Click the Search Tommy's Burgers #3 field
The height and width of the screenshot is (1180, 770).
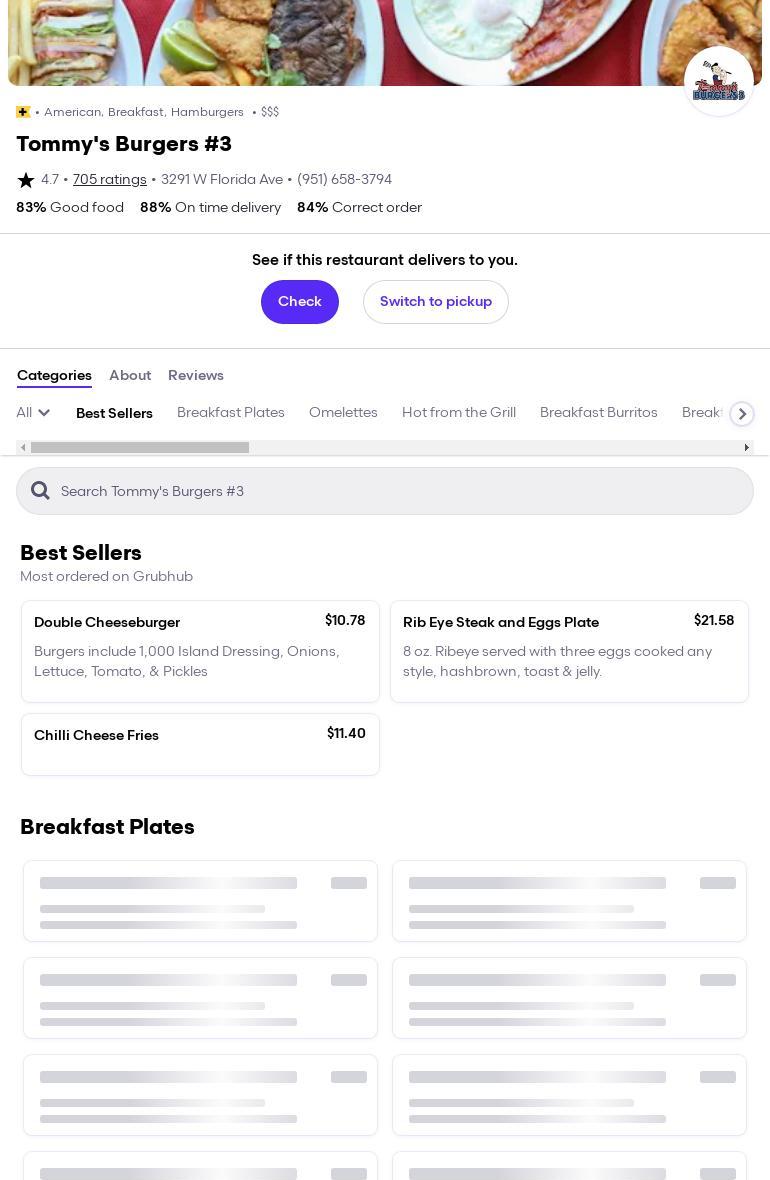(400, 491)
